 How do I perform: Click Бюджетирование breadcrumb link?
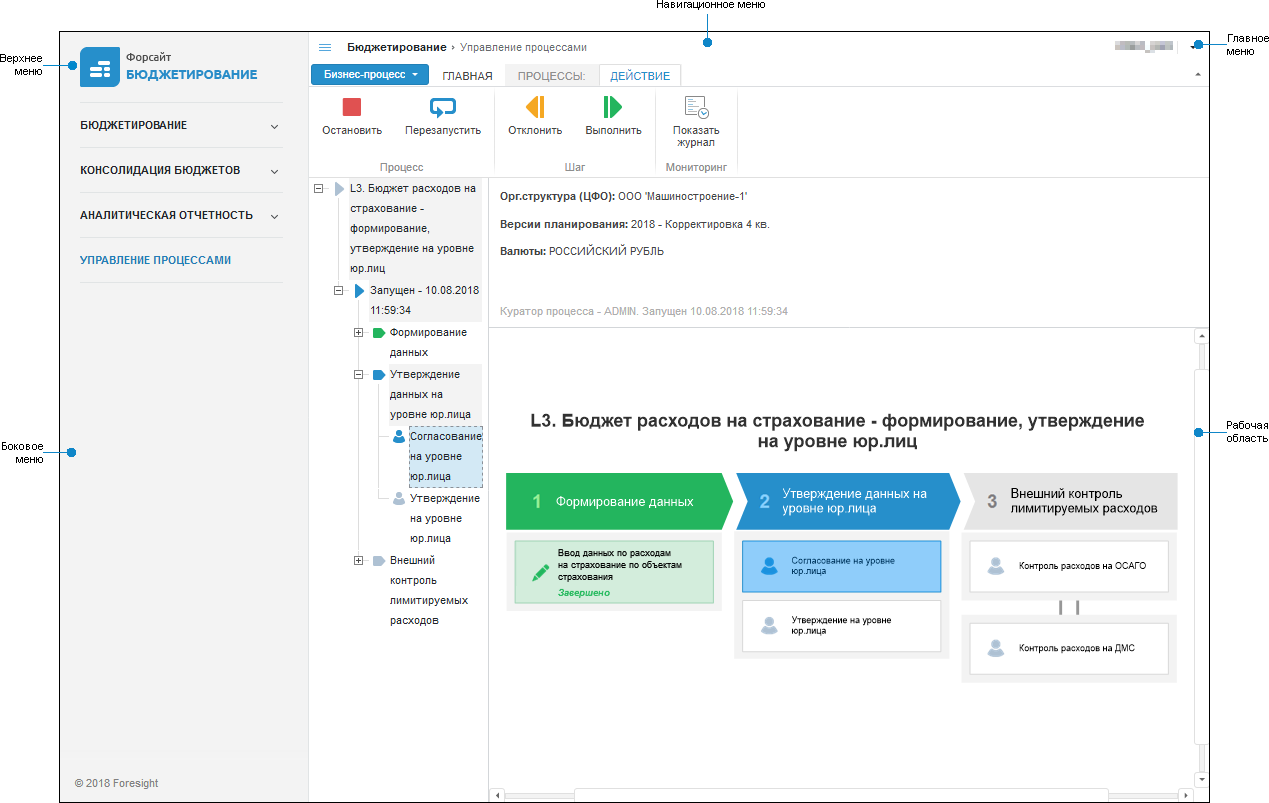pyautogui.click(x=397, y=47)
